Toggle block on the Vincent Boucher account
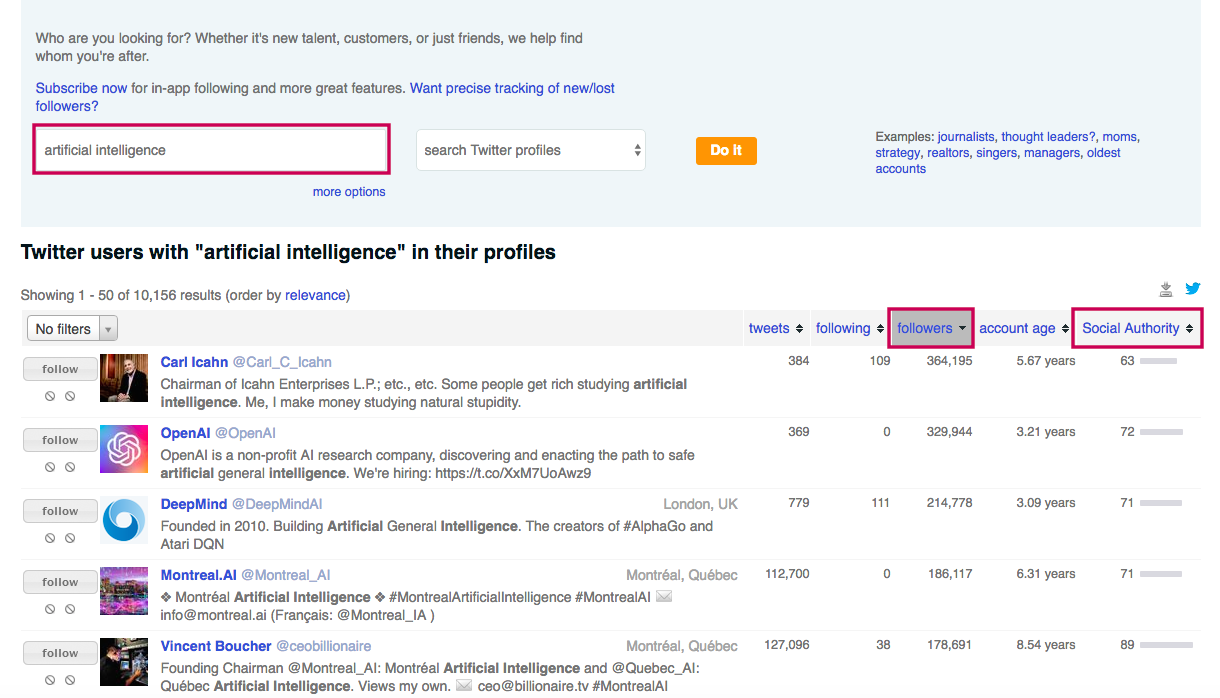This screenshot has height=698, width=1220. tap(70, 679)
